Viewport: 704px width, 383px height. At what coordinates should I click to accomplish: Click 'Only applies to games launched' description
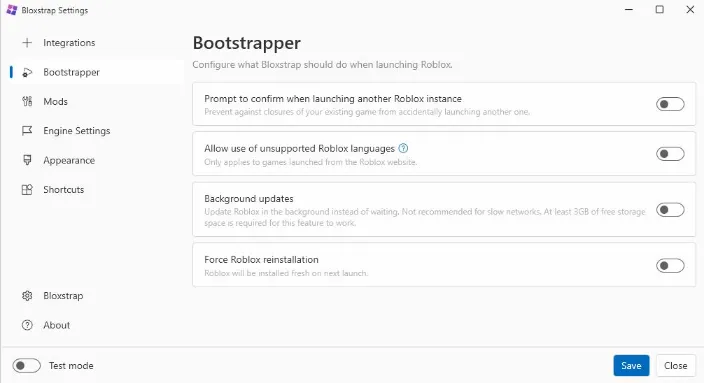310,162
